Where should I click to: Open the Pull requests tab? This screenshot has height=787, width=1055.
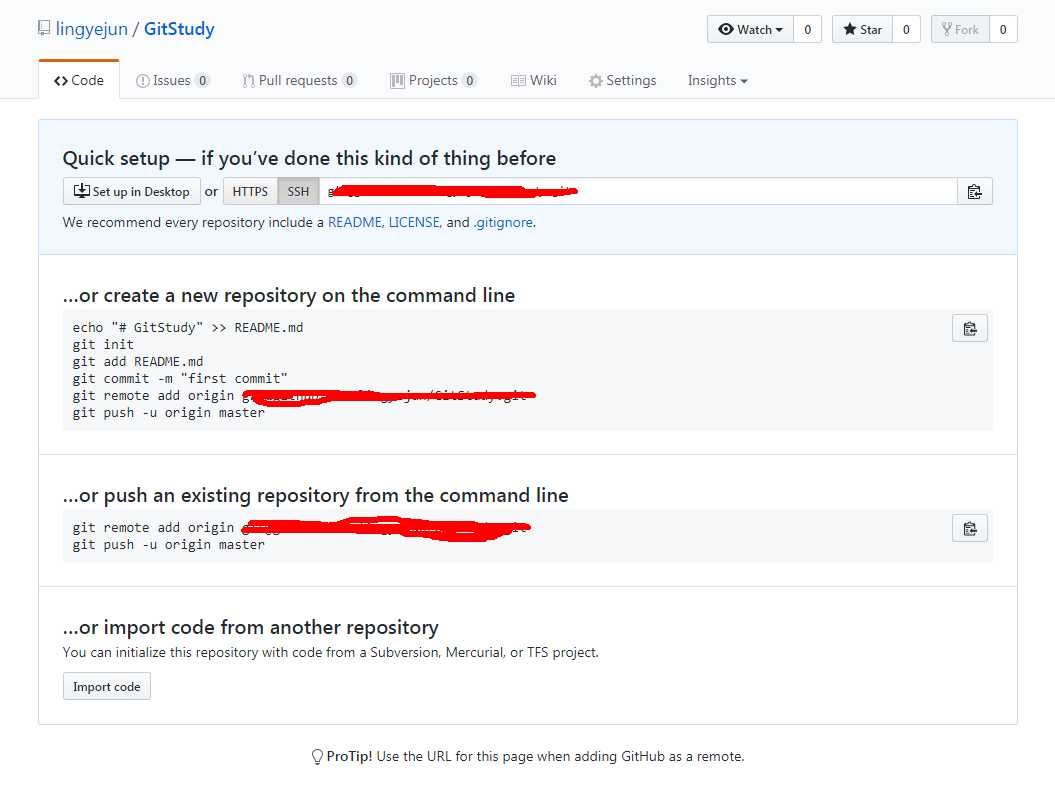pos(299,81)
